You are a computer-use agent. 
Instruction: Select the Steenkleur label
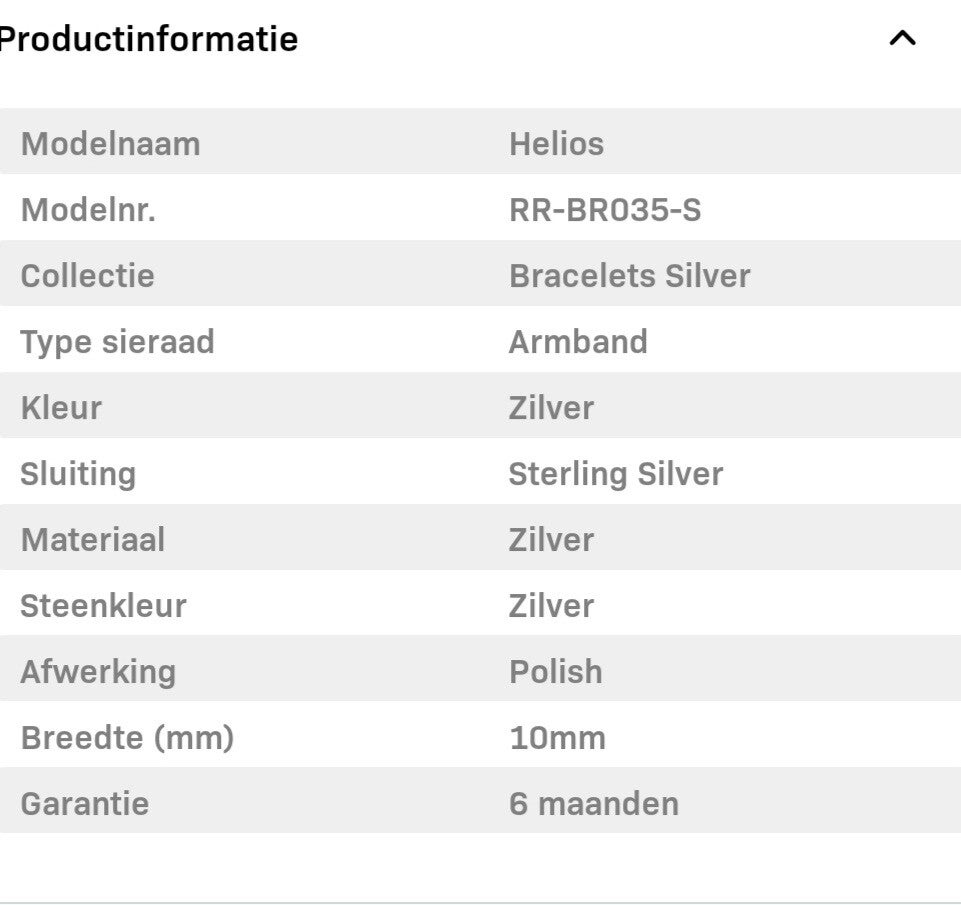103,606
